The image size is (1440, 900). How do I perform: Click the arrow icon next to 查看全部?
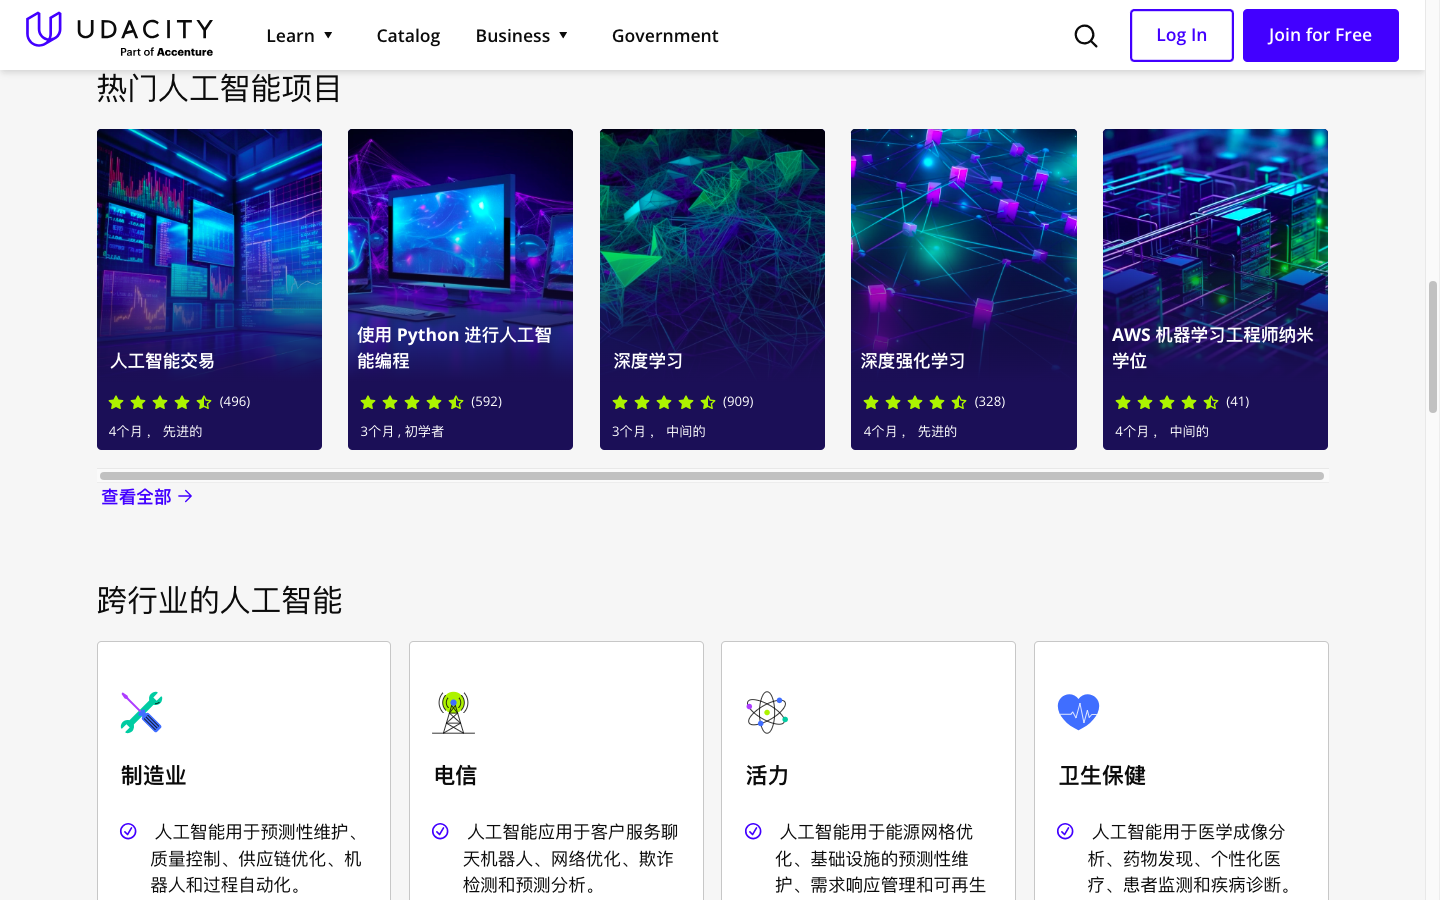coord(185,496)
